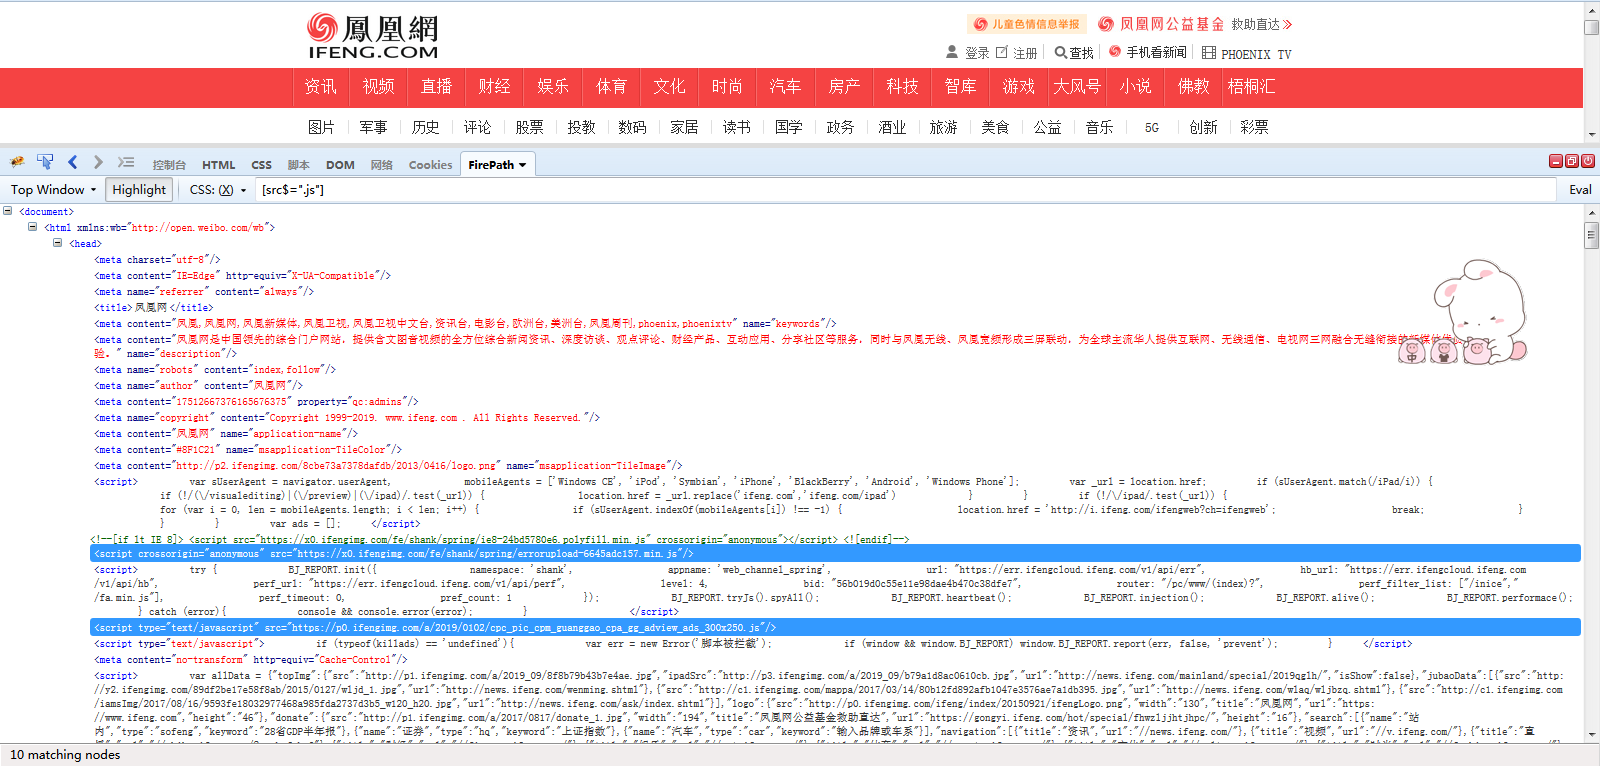The width and height of the screenshot is (1600, 767).
Task: Click the Eval button
Action: [x=1580, y=190]
